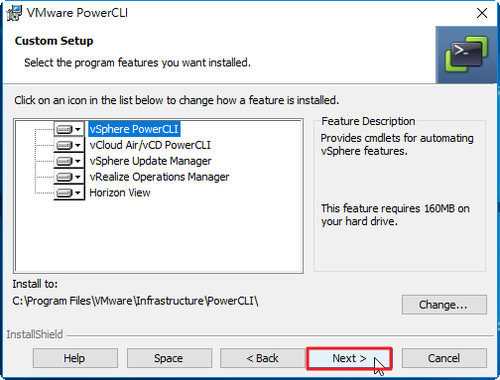Click the Next > button

point(349,358)
